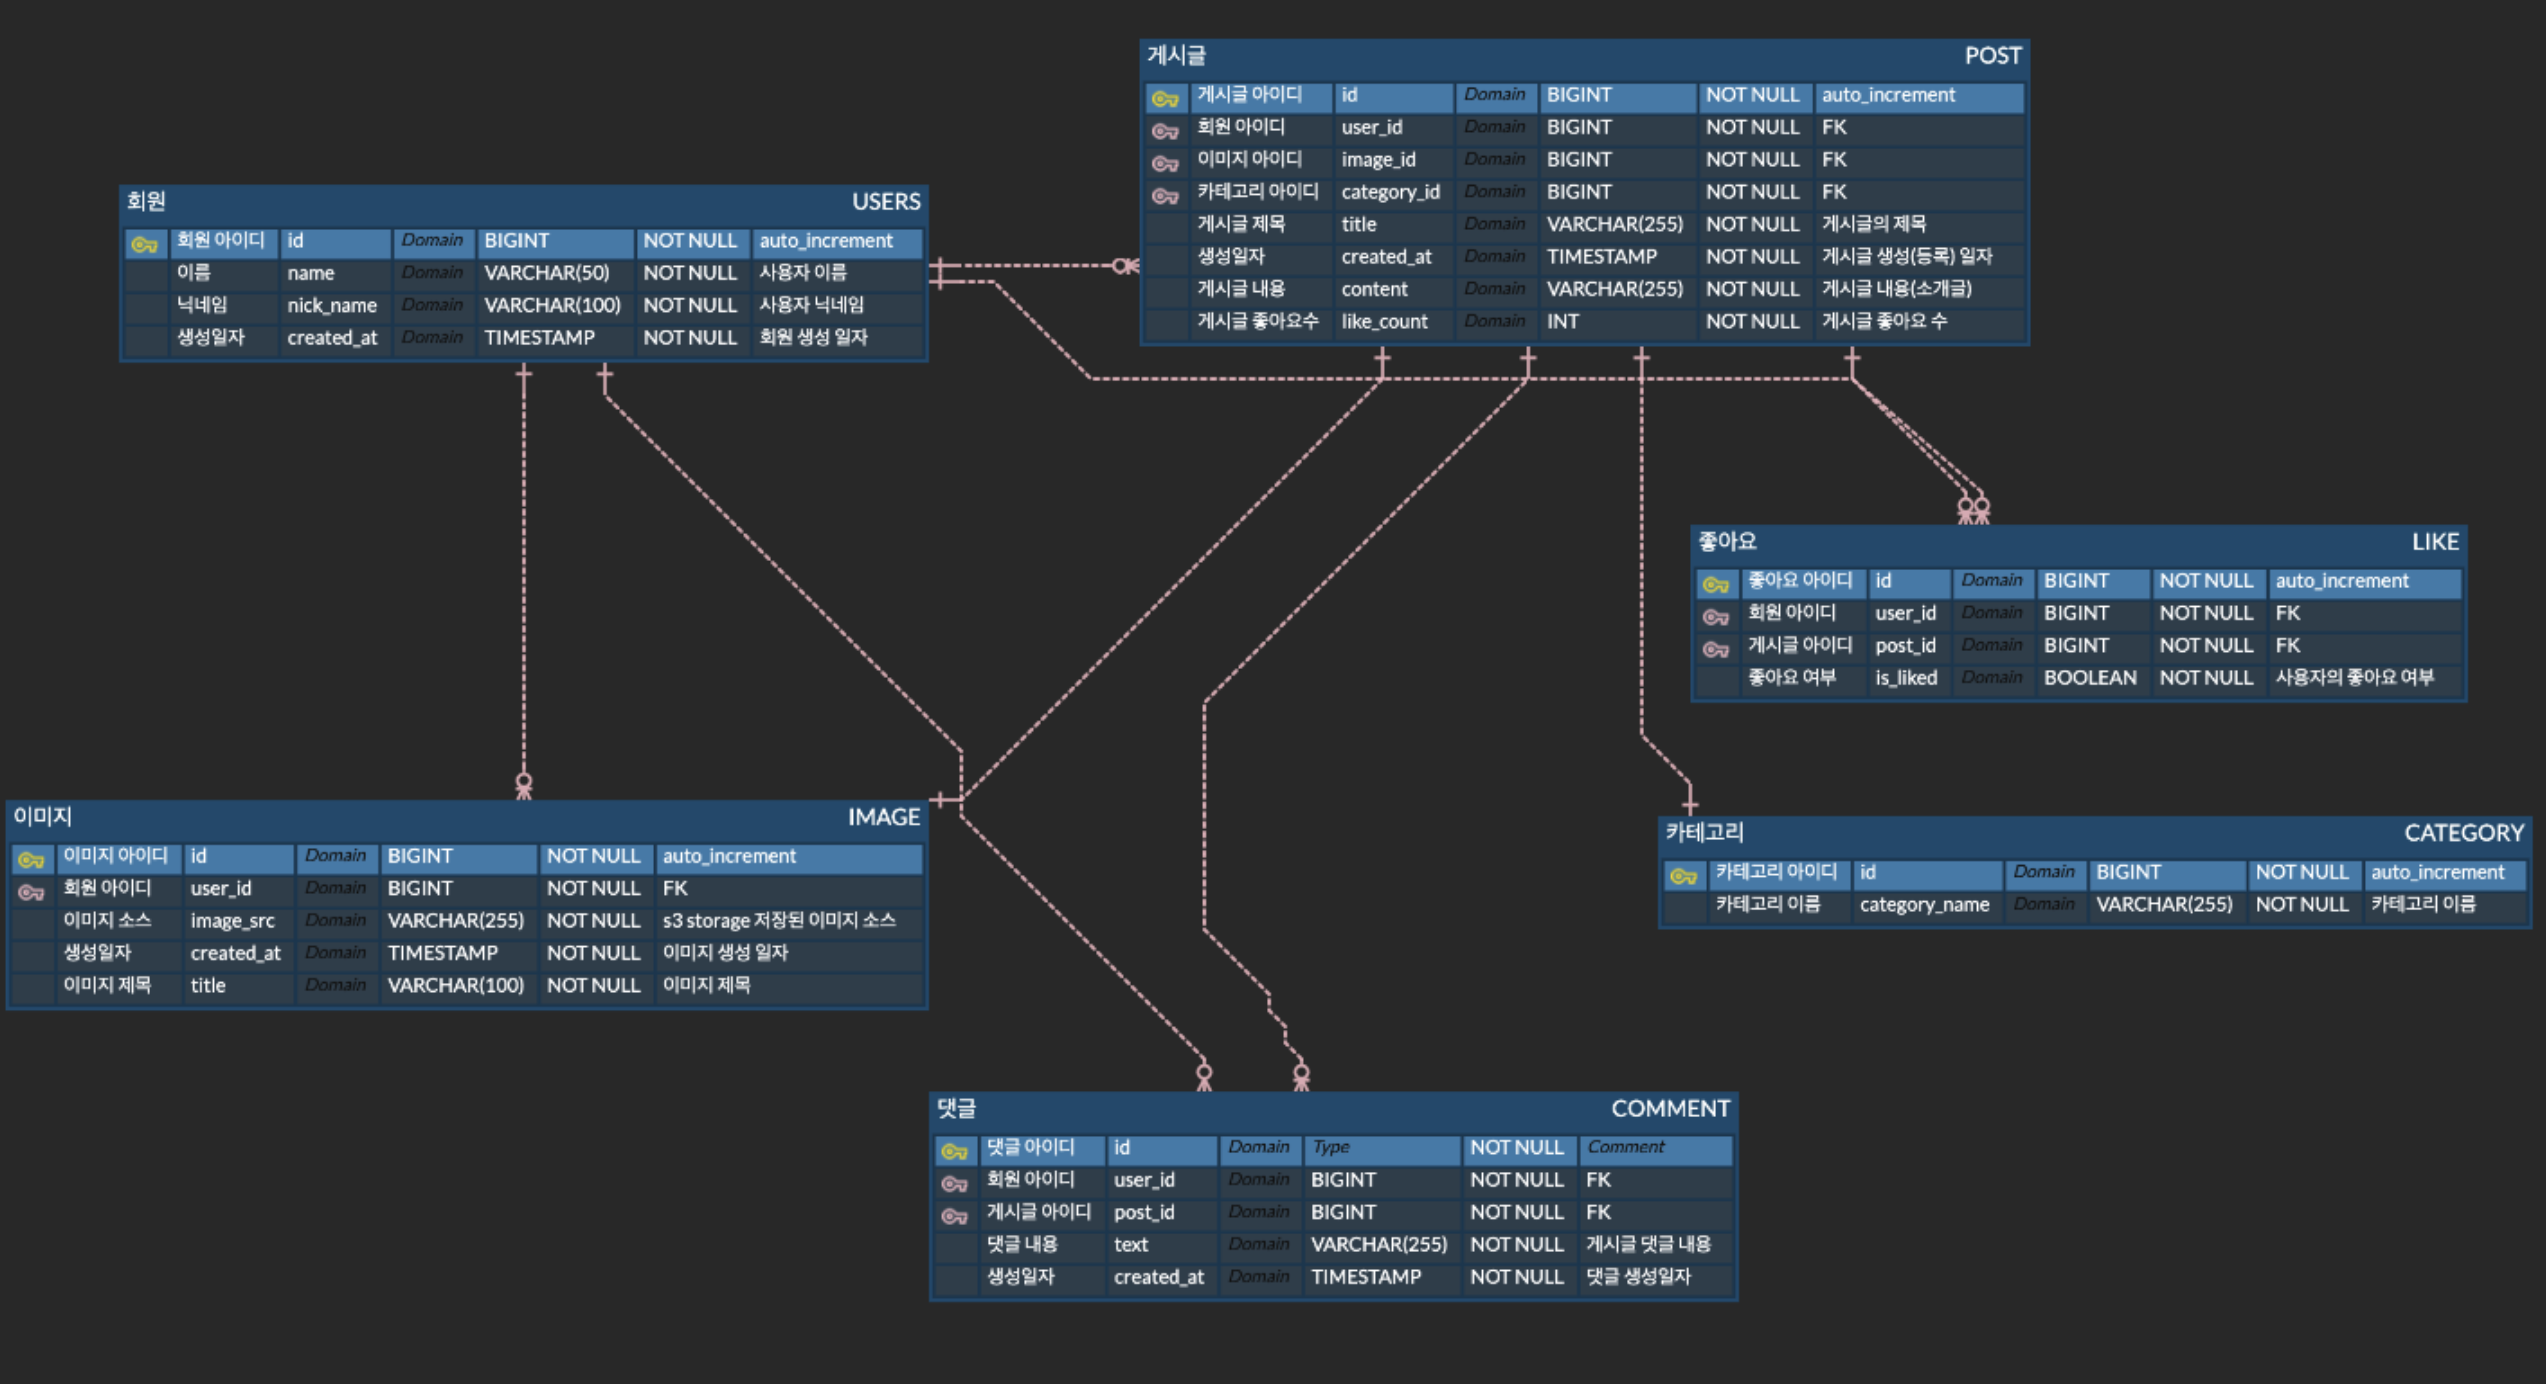Click the foreign key icon beside POST user_id
The height and width of the screenshot is (1384, 2546).
(x=1165, y=130)
